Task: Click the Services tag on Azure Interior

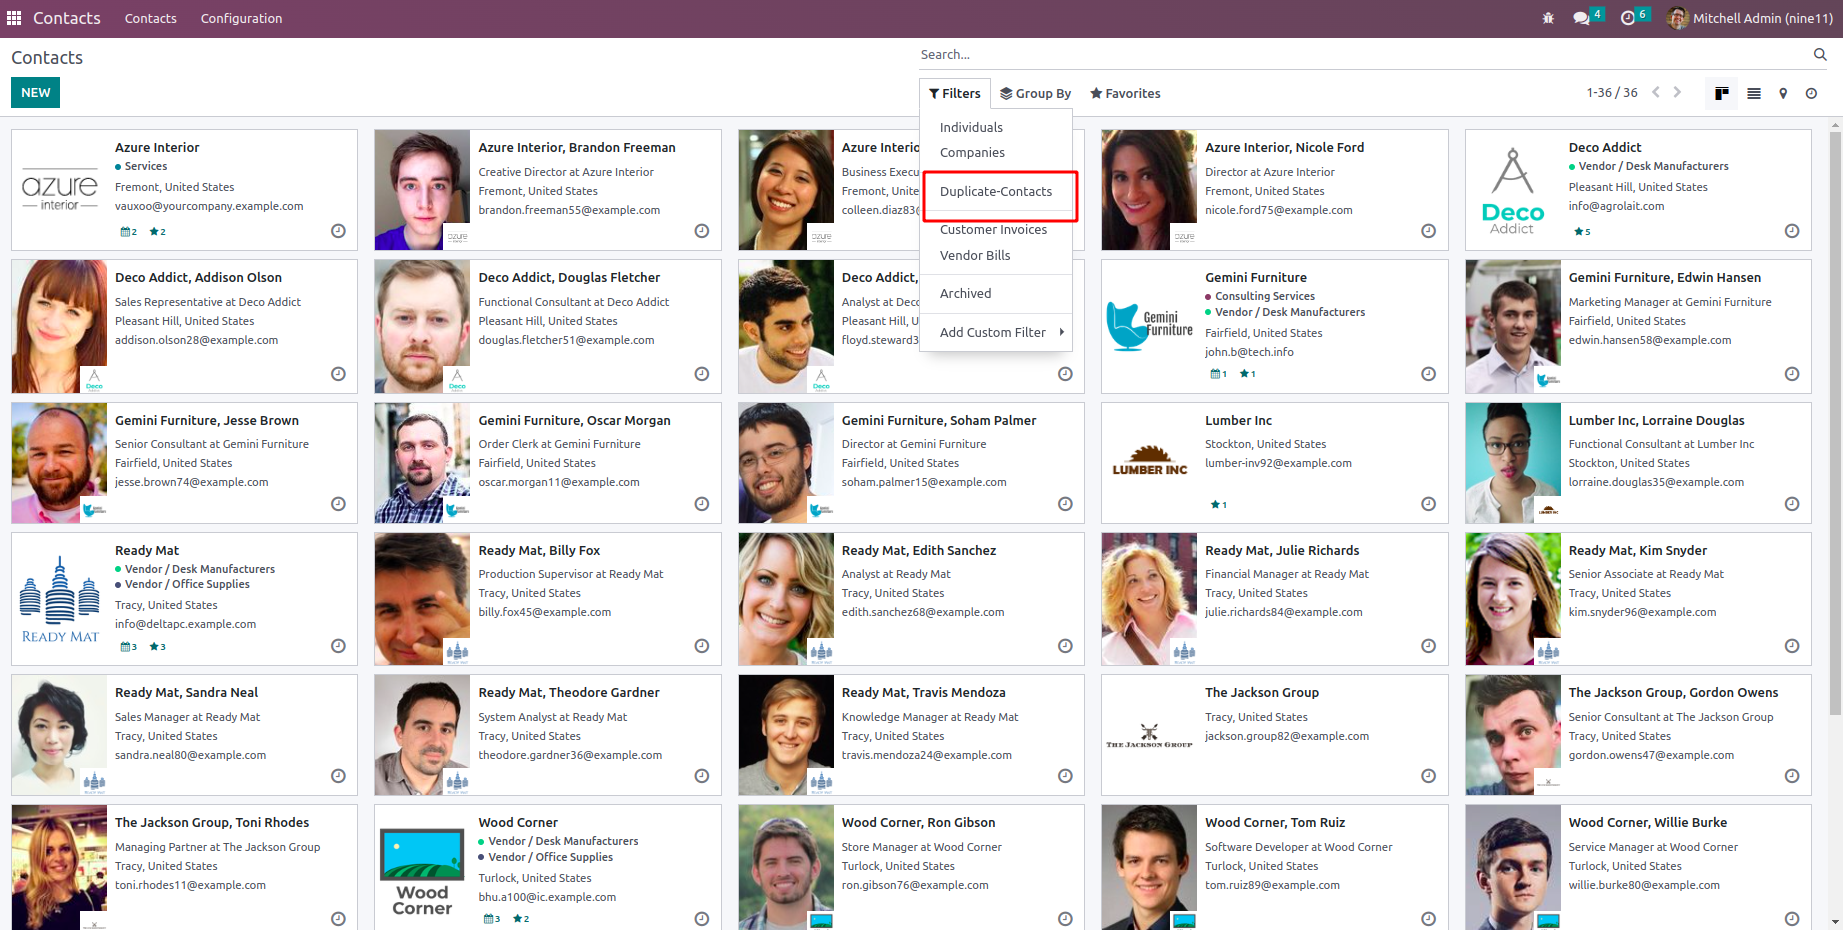Action: click(141, 166)
